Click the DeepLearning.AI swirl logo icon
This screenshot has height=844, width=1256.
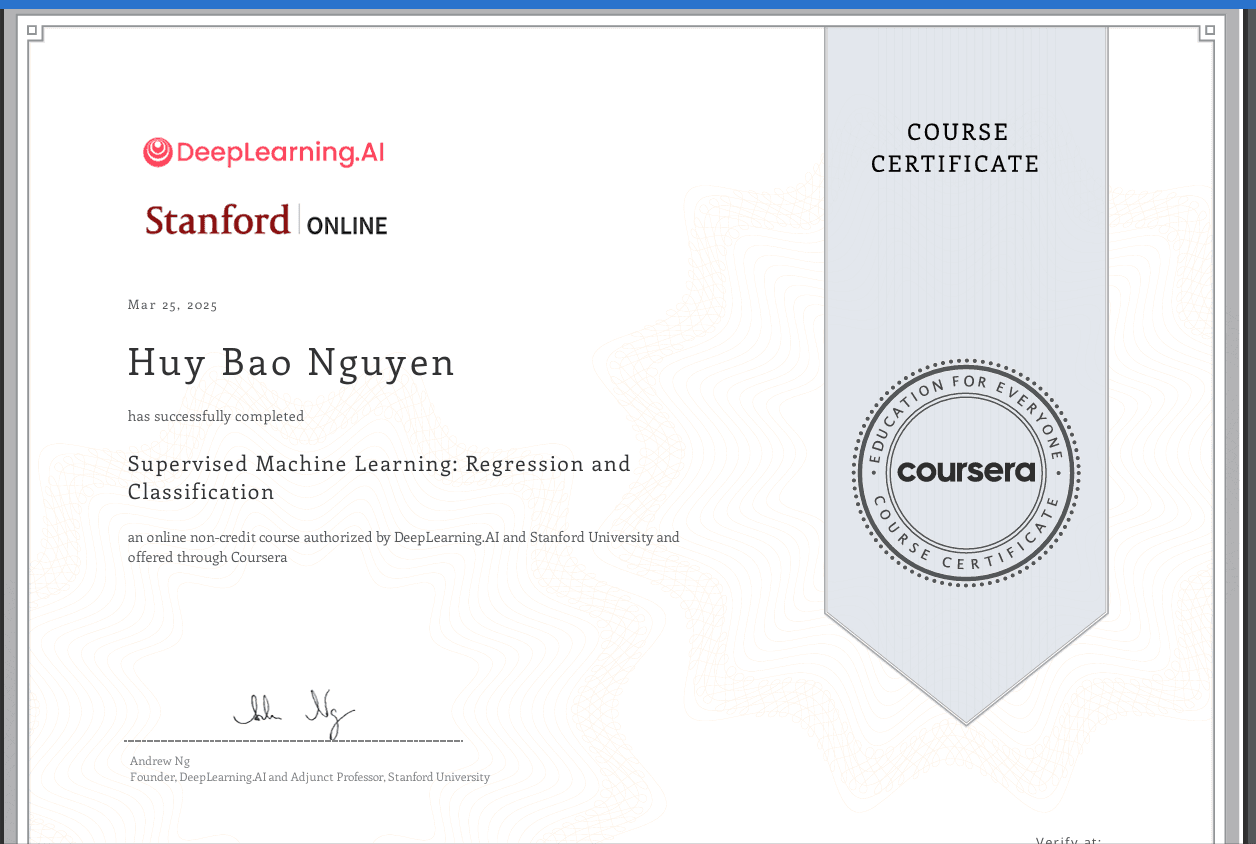point(157,152)
